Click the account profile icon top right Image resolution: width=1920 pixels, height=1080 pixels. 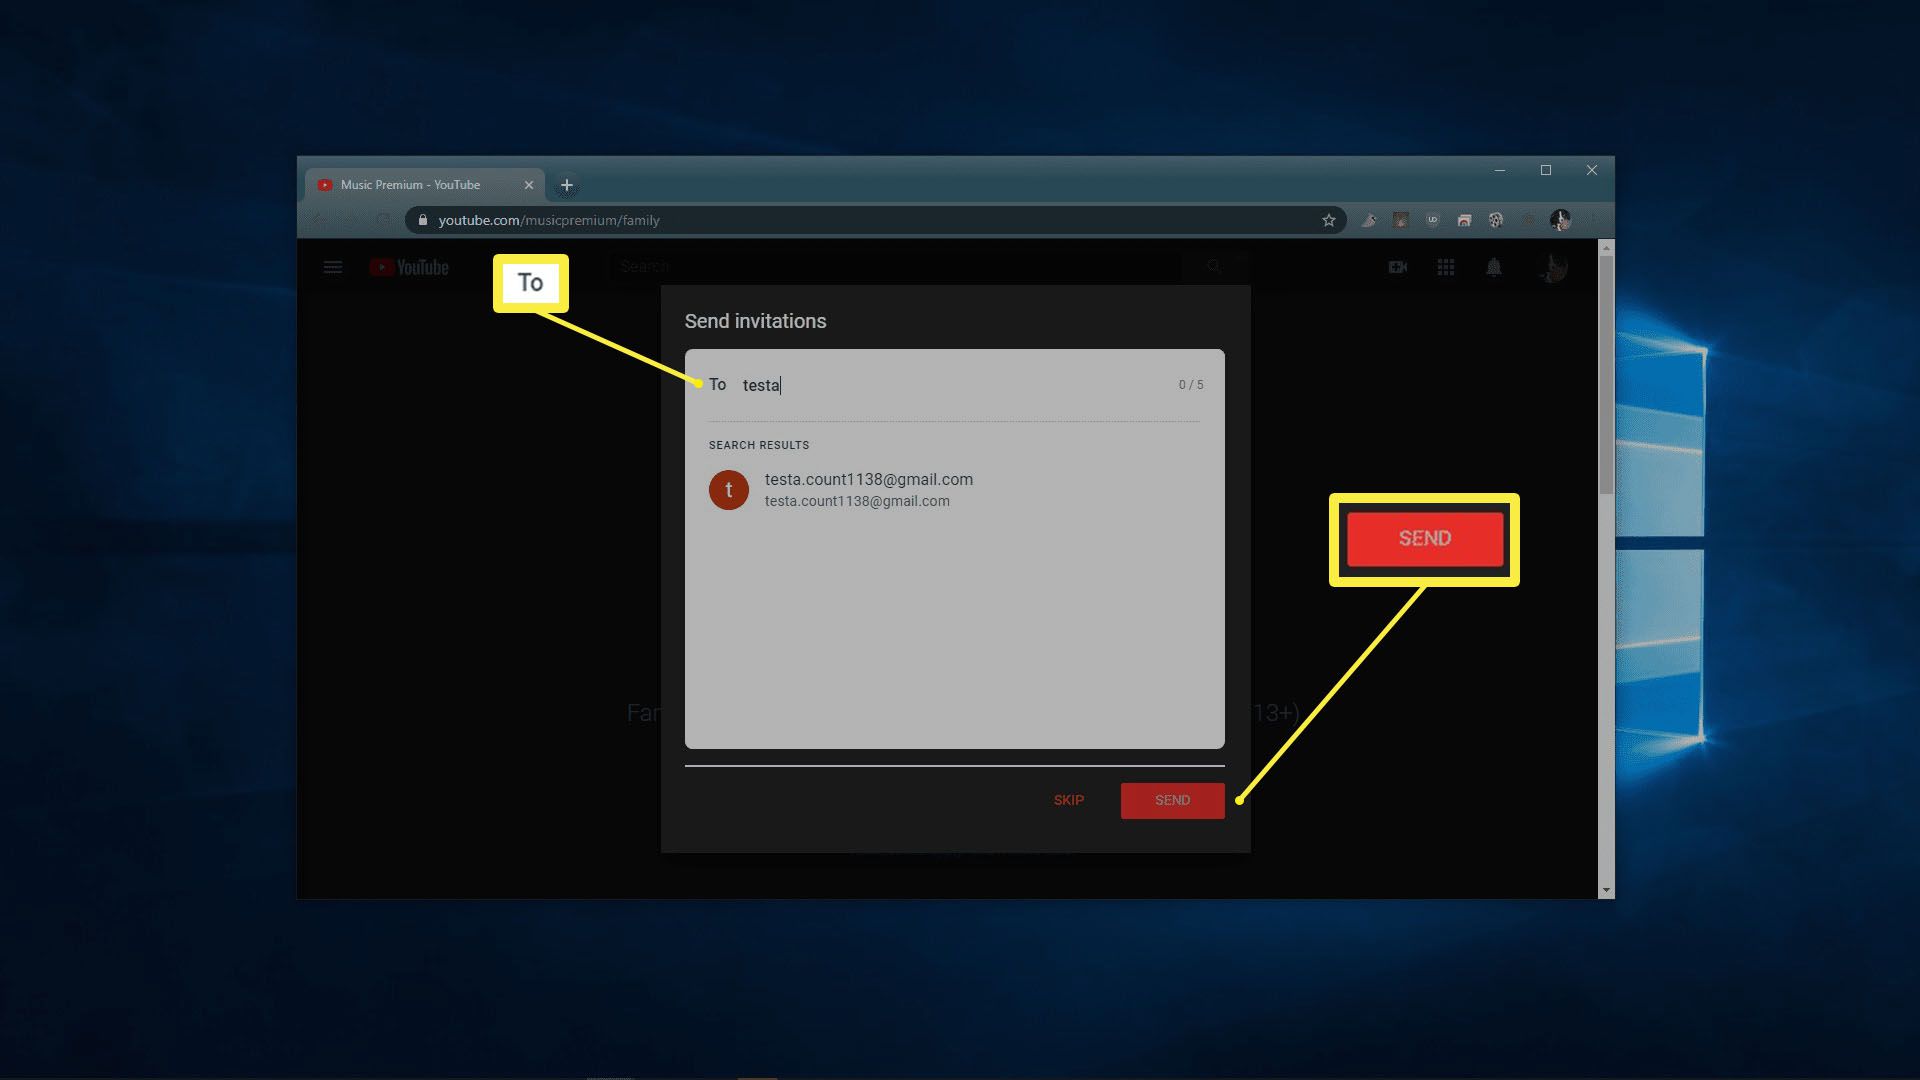(1553, 268)
